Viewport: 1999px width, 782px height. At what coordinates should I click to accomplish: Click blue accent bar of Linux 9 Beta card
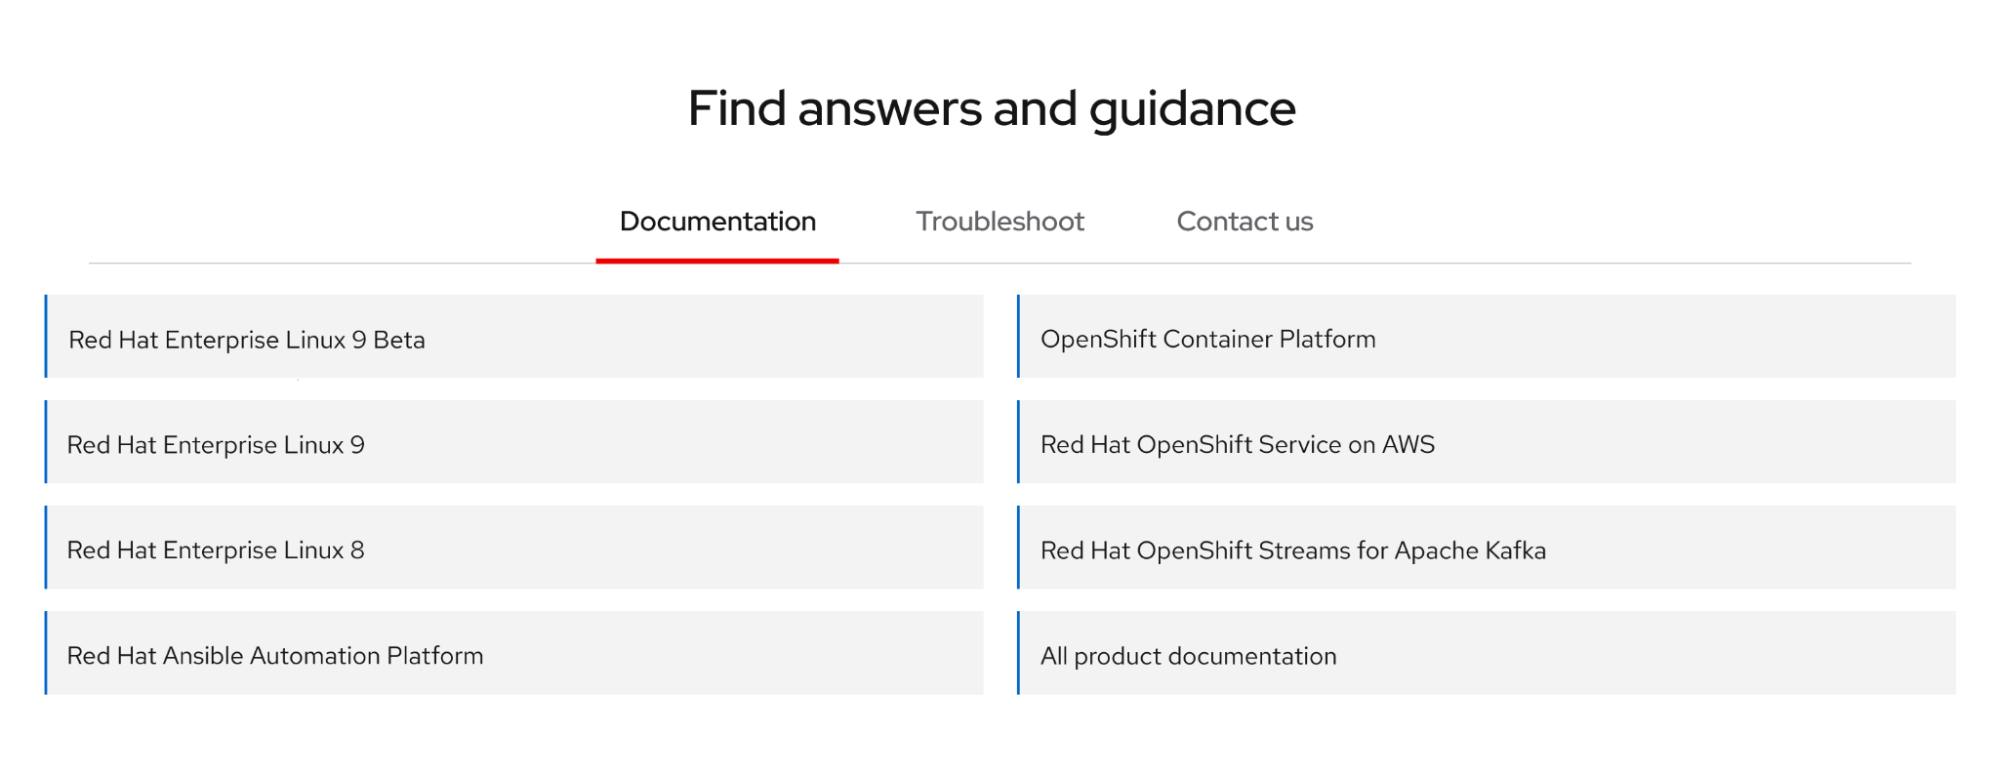click(46, 336)
